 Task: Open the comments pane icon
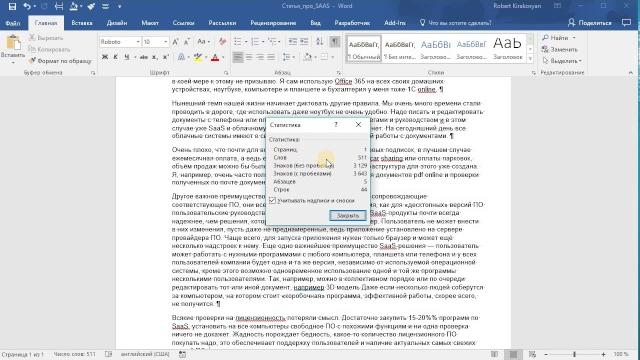click(x=626, y=23)
